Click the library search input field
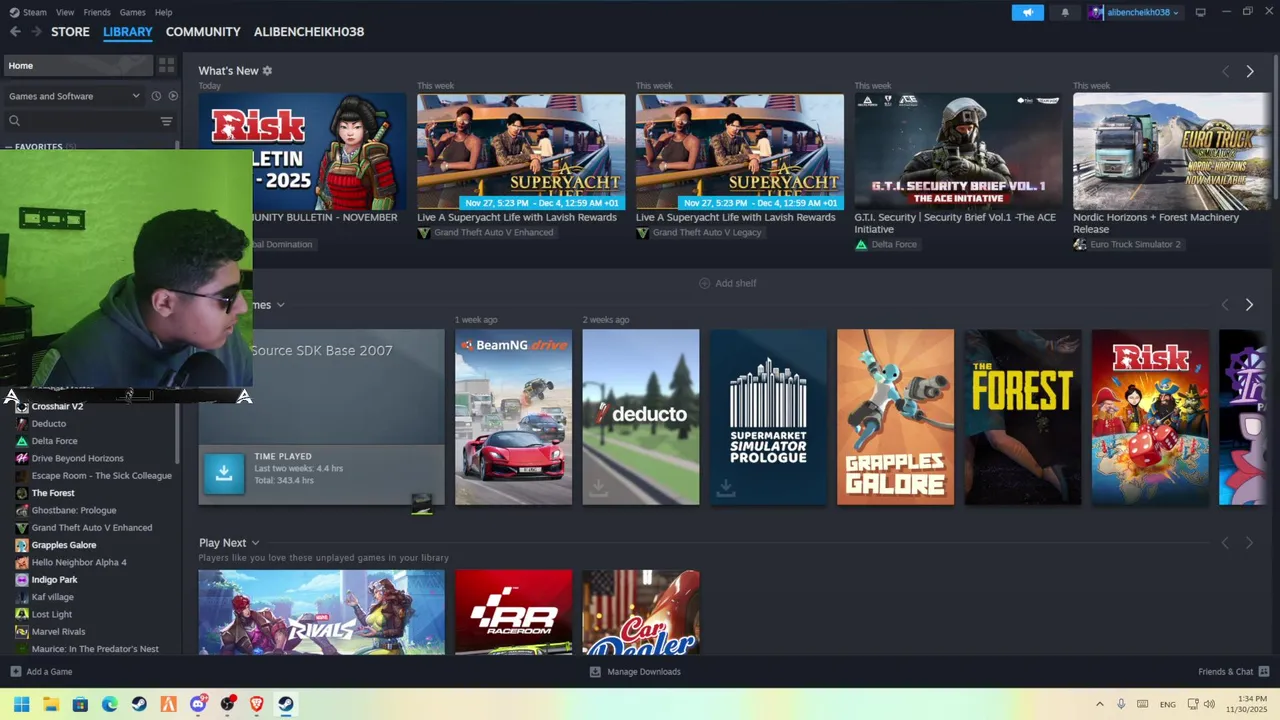The height and width of the screenshot is (720, 1280). [90, 121]
